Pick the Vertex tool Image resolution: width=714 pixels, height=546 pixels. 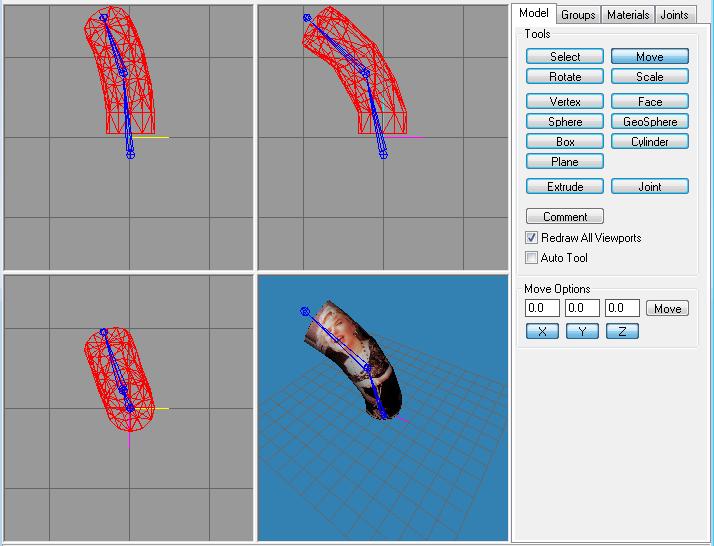click(565, 102)
